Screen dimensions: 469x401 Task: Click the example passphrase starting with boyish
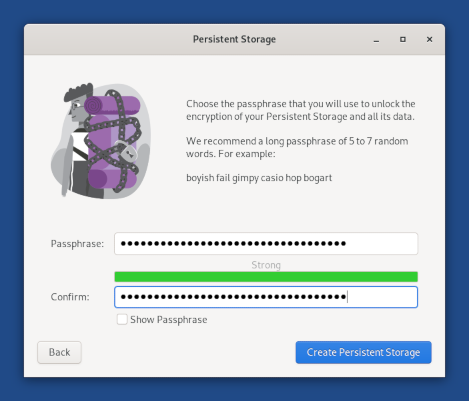click(259, 178)
